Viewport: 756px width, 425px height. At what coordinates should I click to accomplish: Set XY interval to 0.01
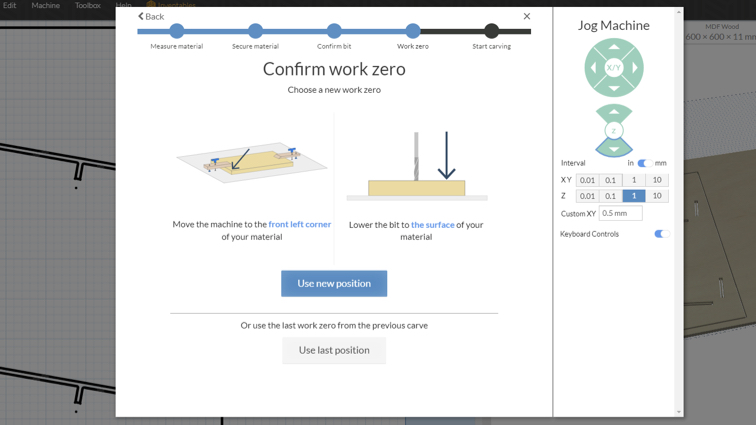(x=587, y=180)
